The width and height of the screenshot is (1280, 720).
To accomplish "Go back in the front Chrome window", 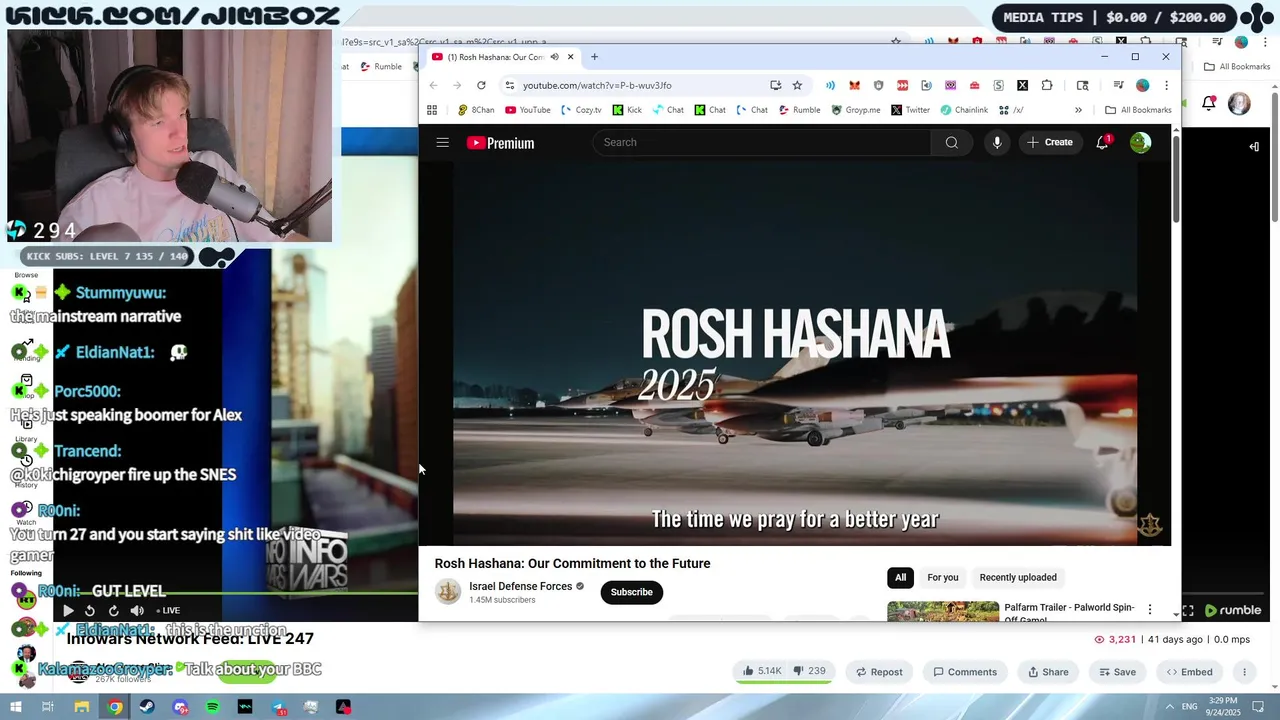I will point(433,85).
